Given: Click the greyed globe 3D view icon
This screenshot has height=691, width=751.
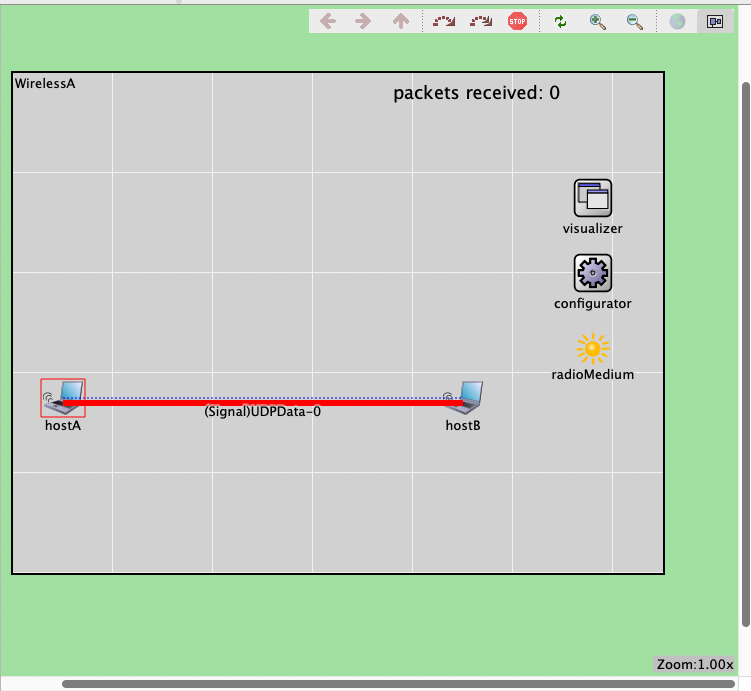Looking at the screenshot, I should [x=677, y=21].
